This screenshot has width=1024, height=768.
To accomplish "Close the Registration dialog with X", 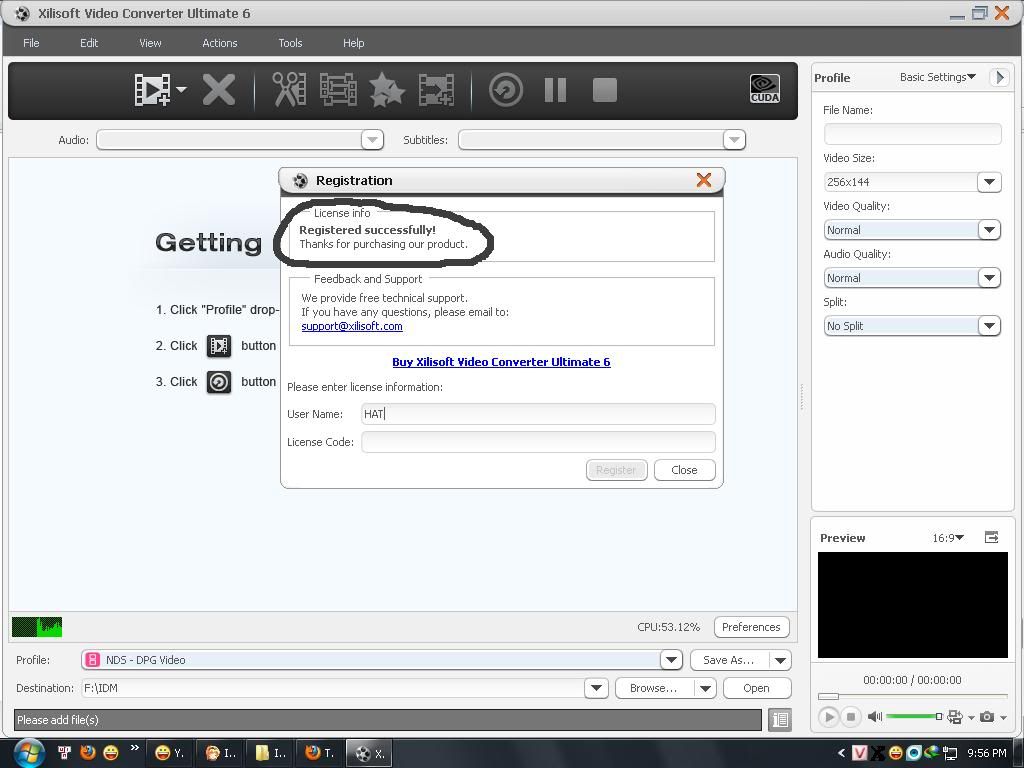I will tap(703, 180).
